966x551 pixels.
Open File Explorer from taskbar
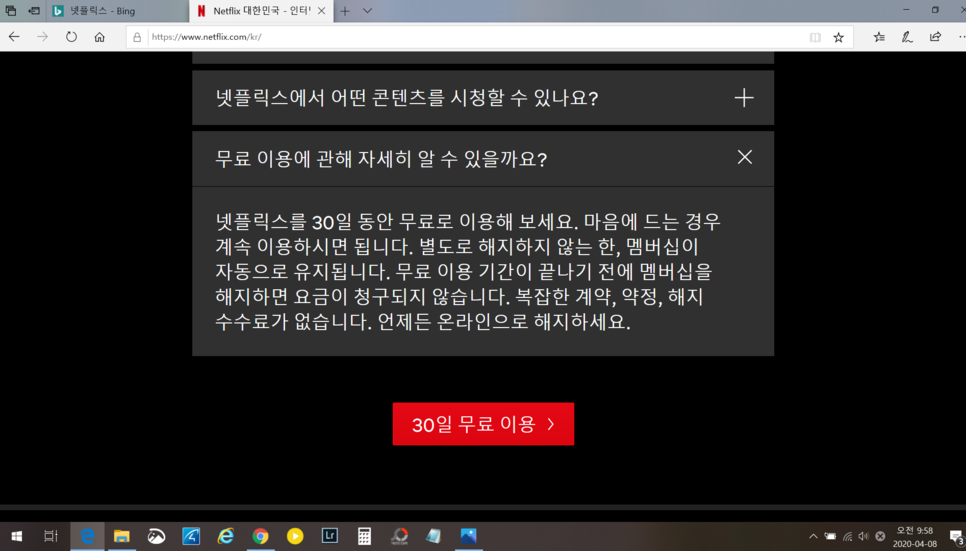(x=121, y=536)
